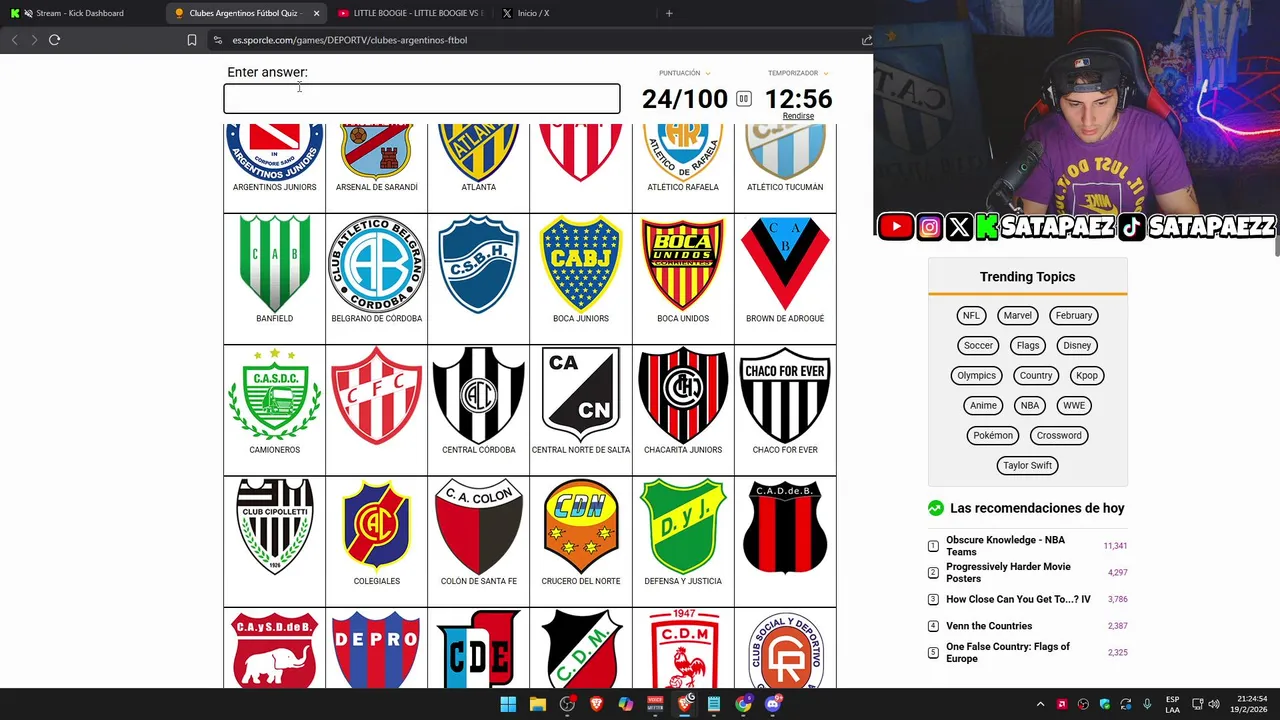Click the unanswered C.S.B.H. blue crest
Viewport: 1280px width, 720px height.
pyautogui.click(x=479, y=264)
